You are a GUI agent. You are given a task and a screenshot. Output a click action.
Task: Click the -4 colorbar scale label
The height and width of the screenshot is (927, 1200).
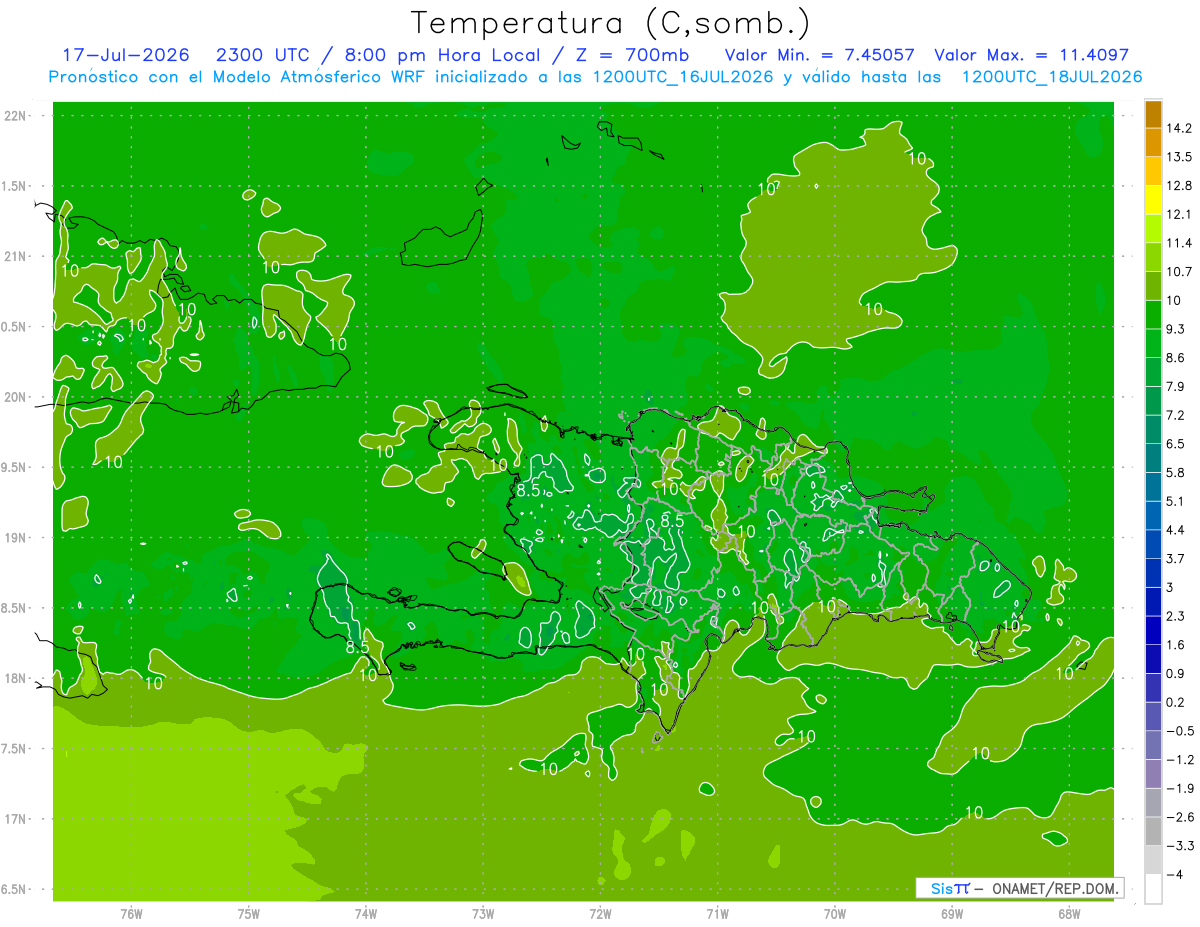[1175, 874]
